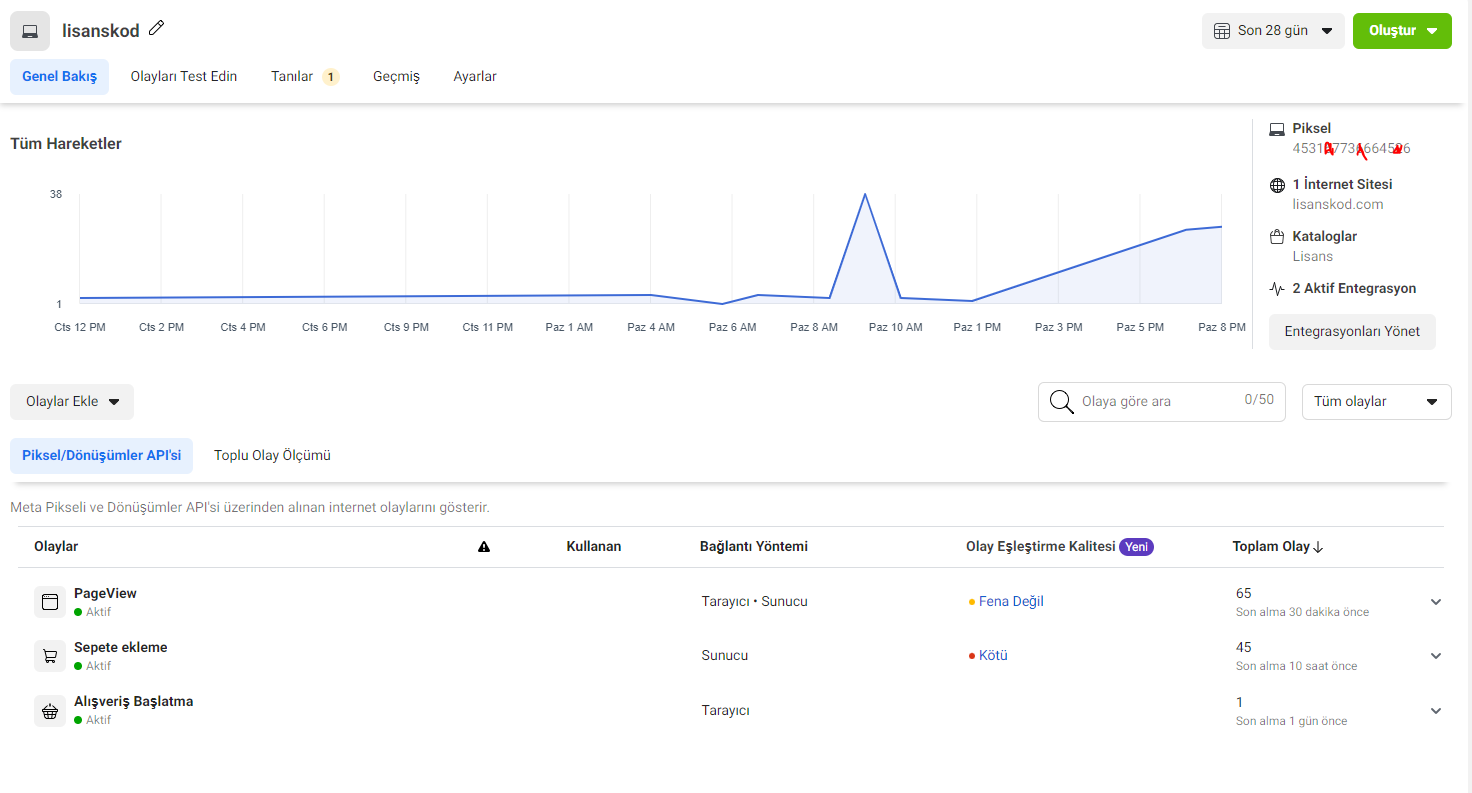Click the Fena Değil quality link
Screen dimensions: 1472x793
(1011, 602)
